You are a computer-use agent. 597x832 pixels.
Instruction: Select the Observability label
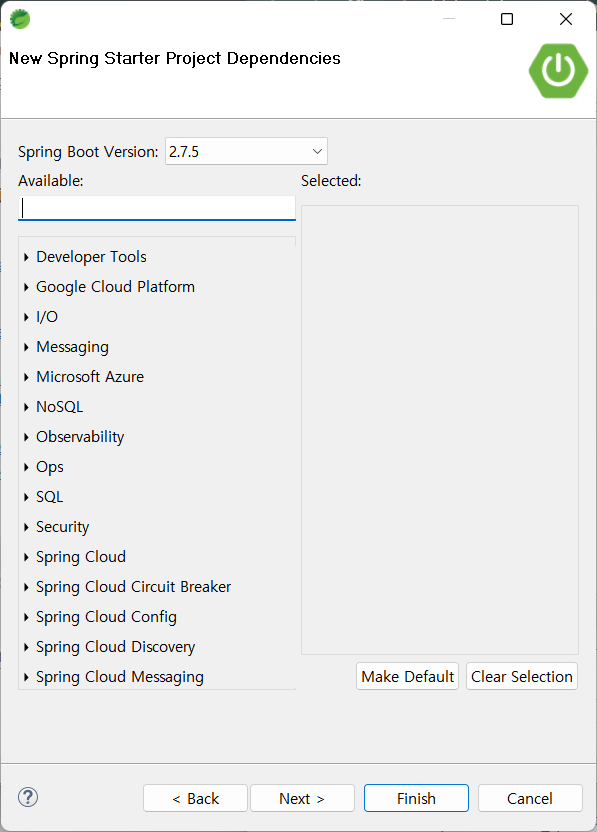80,437
